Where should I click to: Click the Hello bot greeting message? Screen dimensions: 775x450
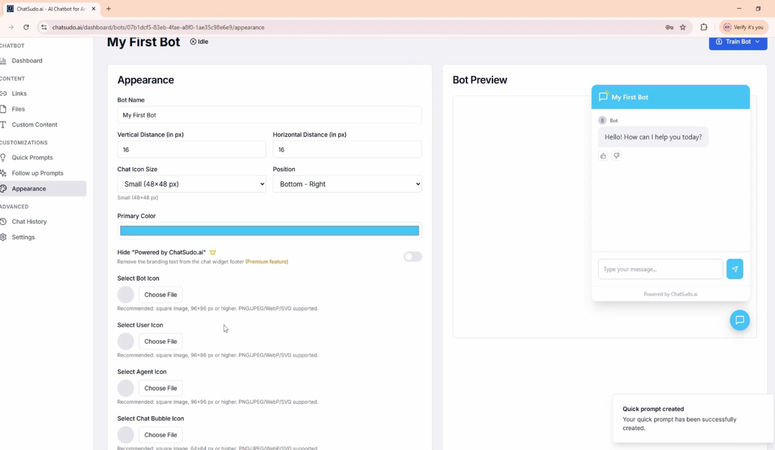tap(653, 137)
